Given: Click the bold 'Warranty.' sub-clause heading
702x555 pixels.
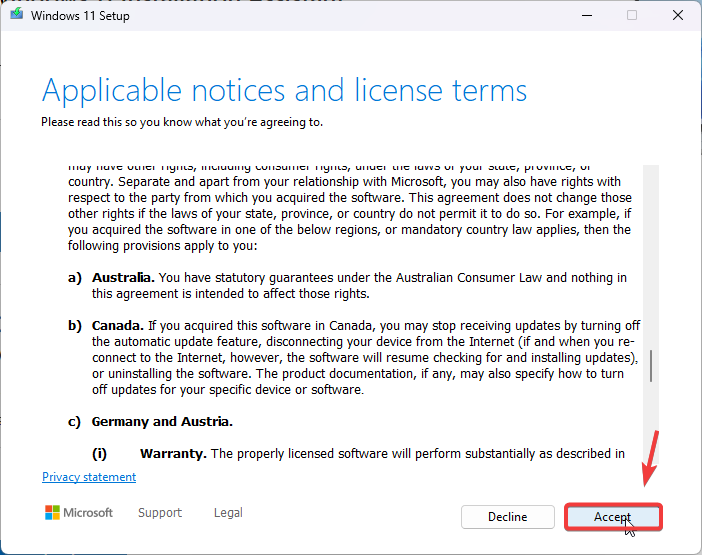Looking at the screenshot, I should [x=173, y=454].
